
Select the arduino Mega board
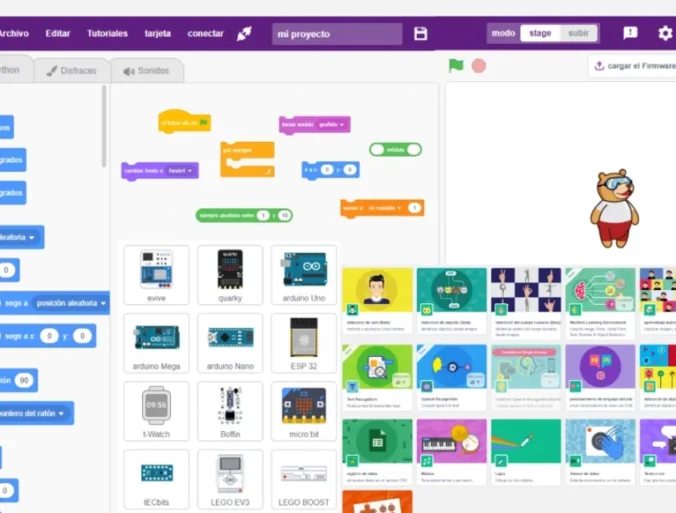(x=156, y=343)
